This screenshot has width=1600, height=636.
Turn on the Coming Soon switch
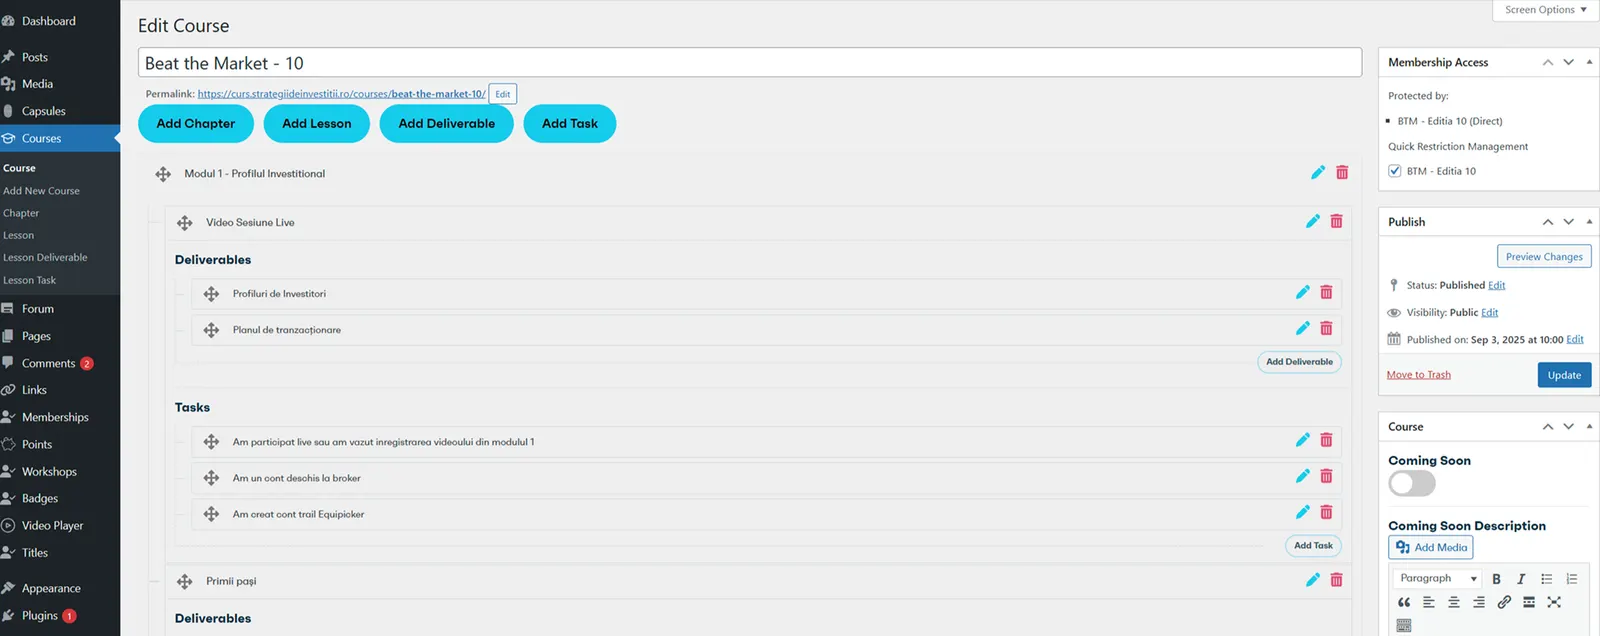1412,483
